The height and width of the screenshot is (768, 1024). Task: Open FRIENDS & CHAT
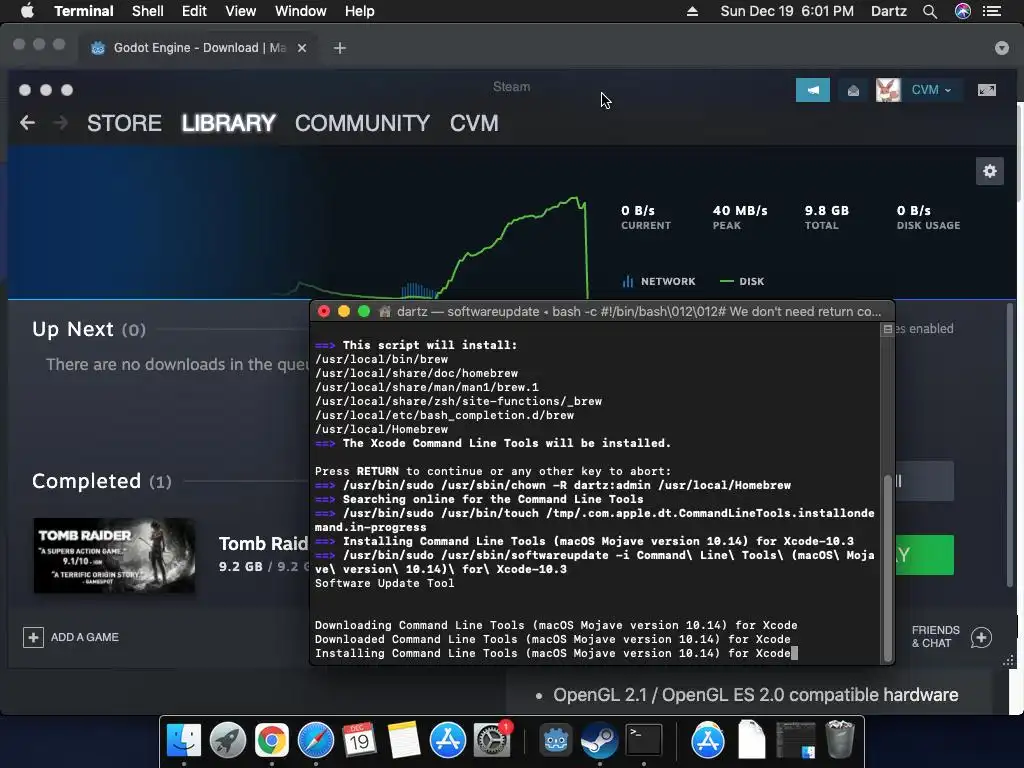[x=935, y=637]
